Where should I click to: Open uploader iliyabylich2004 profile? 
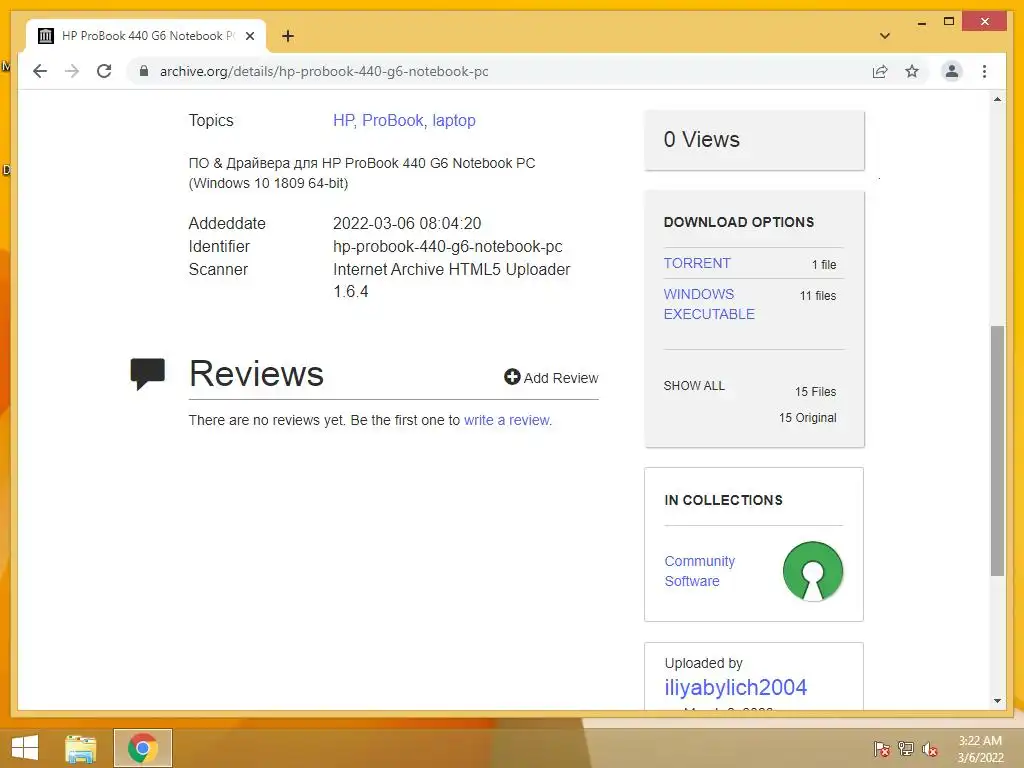tap(735, 687)
